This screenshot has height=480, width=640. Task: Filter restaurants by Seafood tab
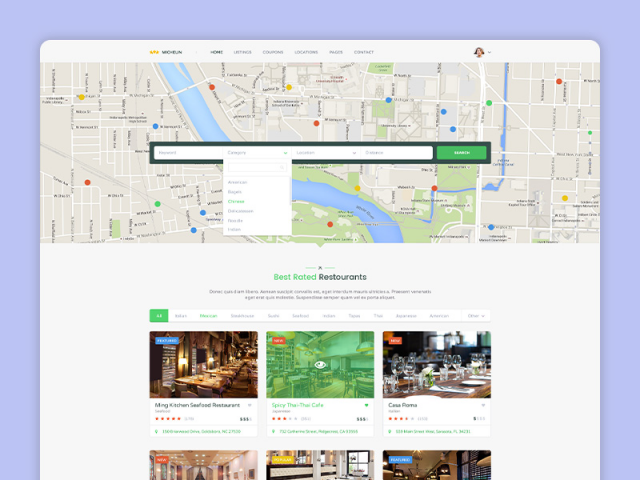pos(300,316)
